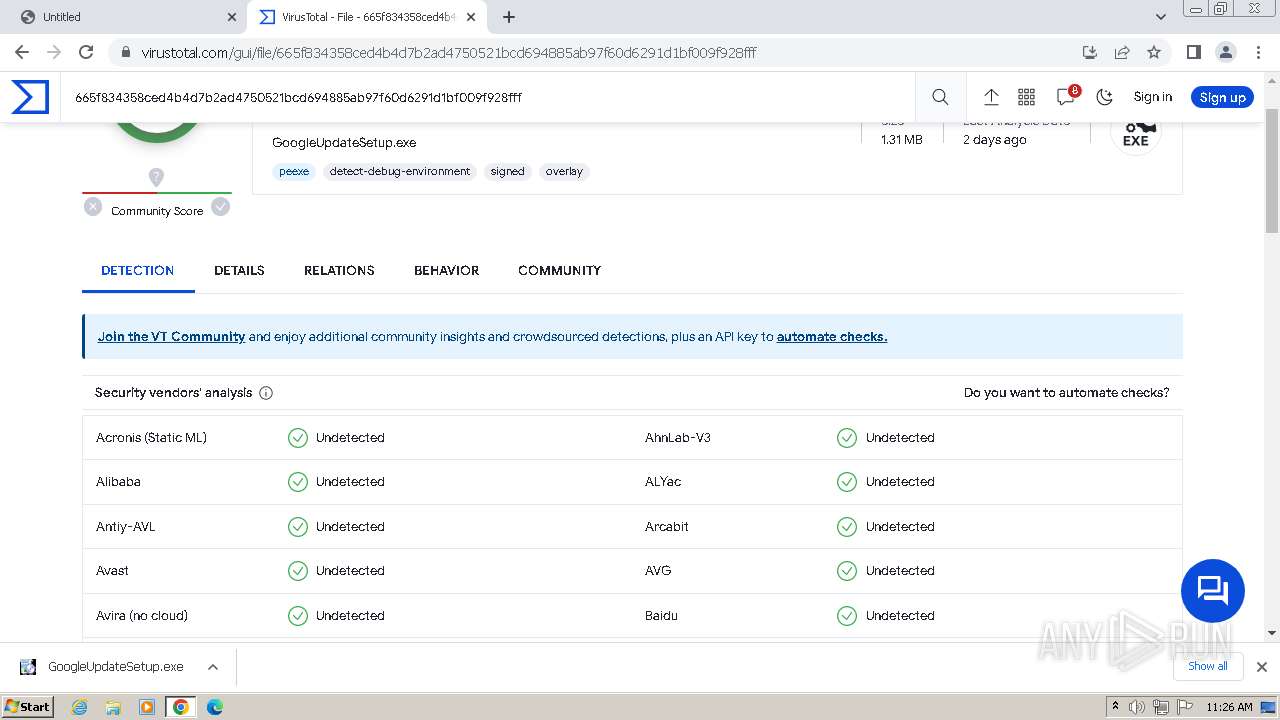
Task: Click the taskbar clock showing 11:26 AM
Action: pyautogui.click(x=1229, y=707)
